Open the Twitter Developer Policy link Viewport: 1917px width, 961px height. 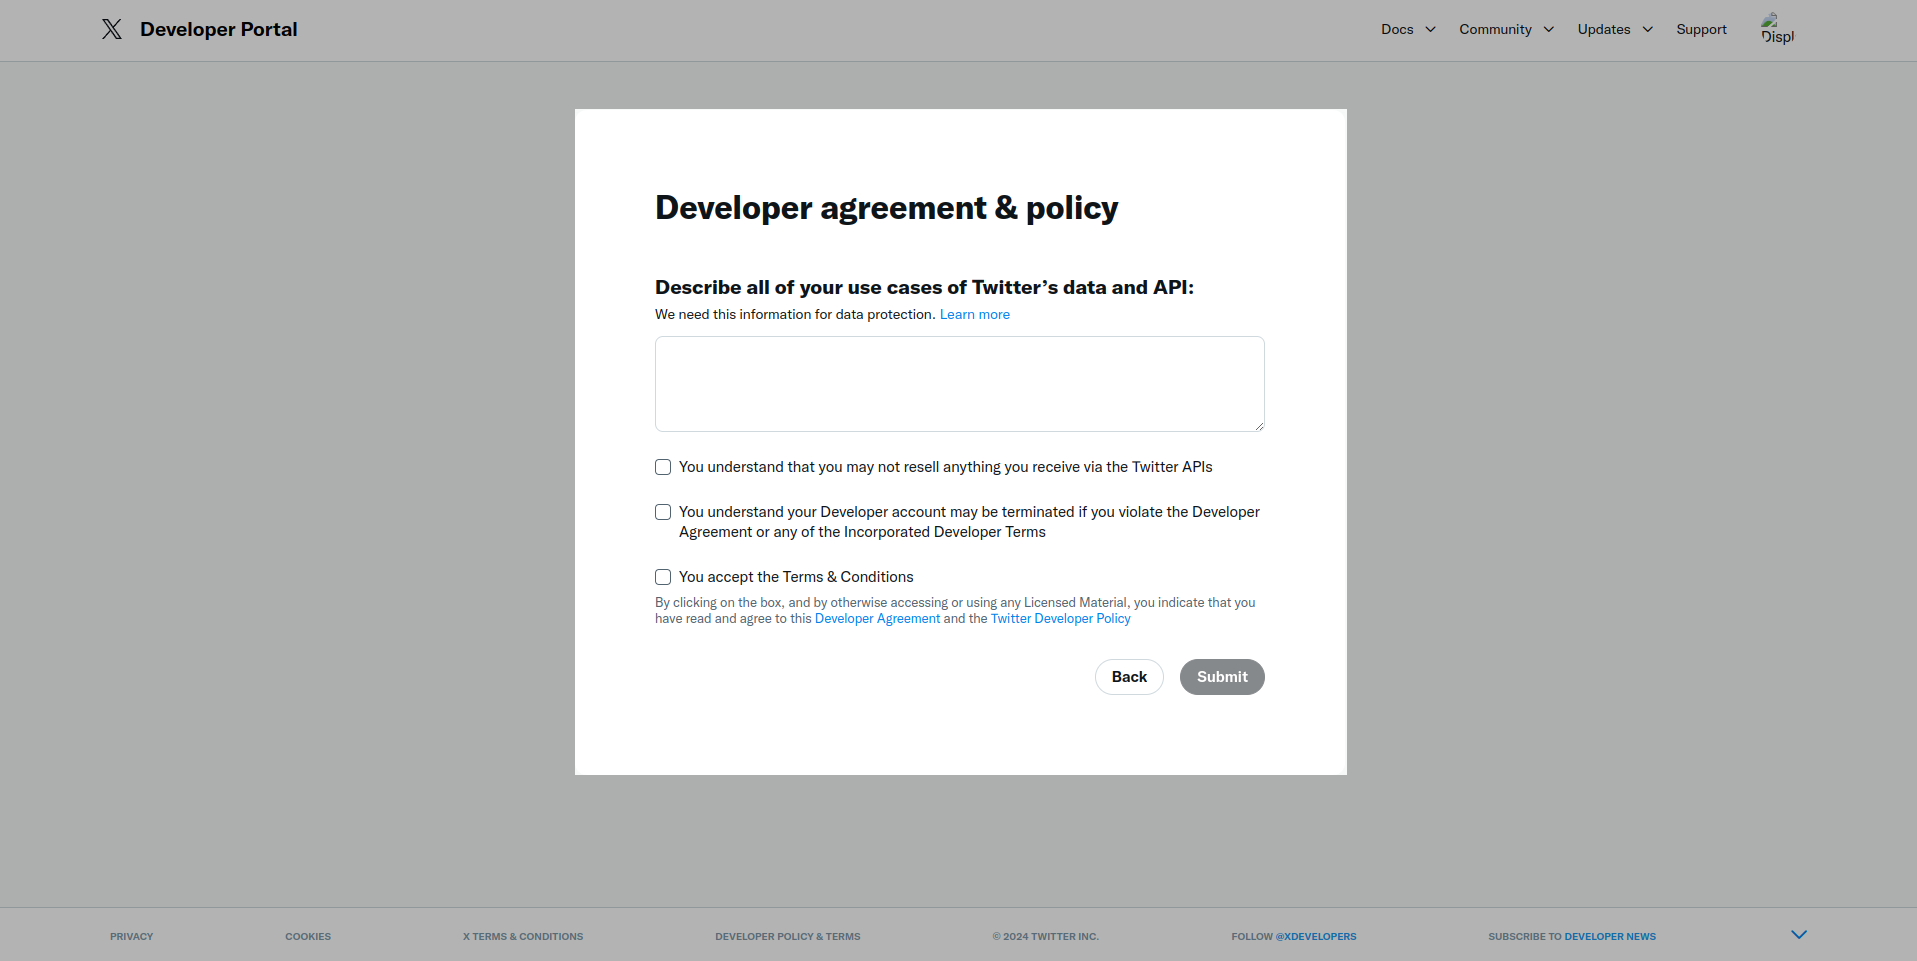pyautogui.click(x=1061, y=619)
